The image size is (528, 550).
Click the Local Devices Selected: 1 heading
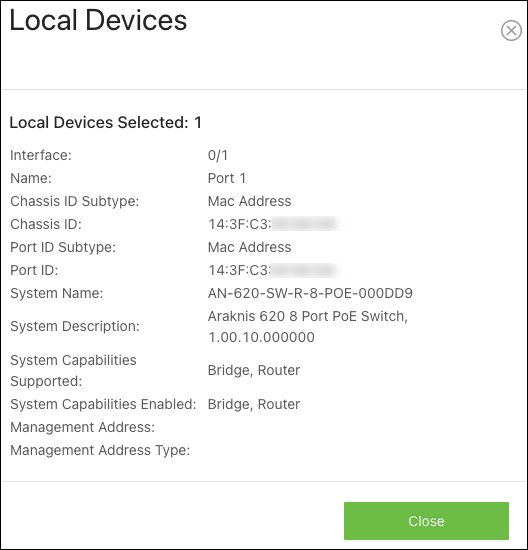[x=106, y=122]
